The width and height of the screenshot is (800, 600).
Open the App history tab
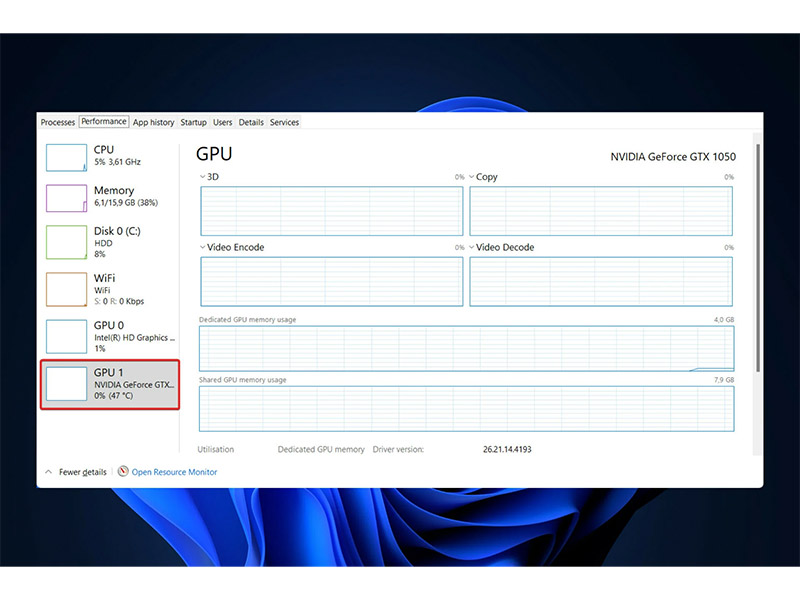[x=154, y=122]
